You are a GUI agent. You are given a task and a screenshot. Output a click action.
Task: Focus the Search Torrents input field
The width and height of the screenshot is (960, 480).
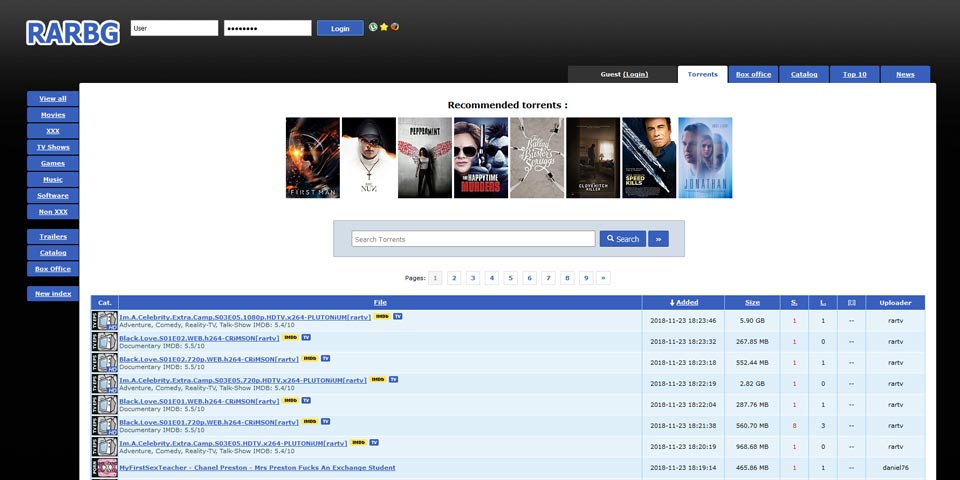coord(473,239)
